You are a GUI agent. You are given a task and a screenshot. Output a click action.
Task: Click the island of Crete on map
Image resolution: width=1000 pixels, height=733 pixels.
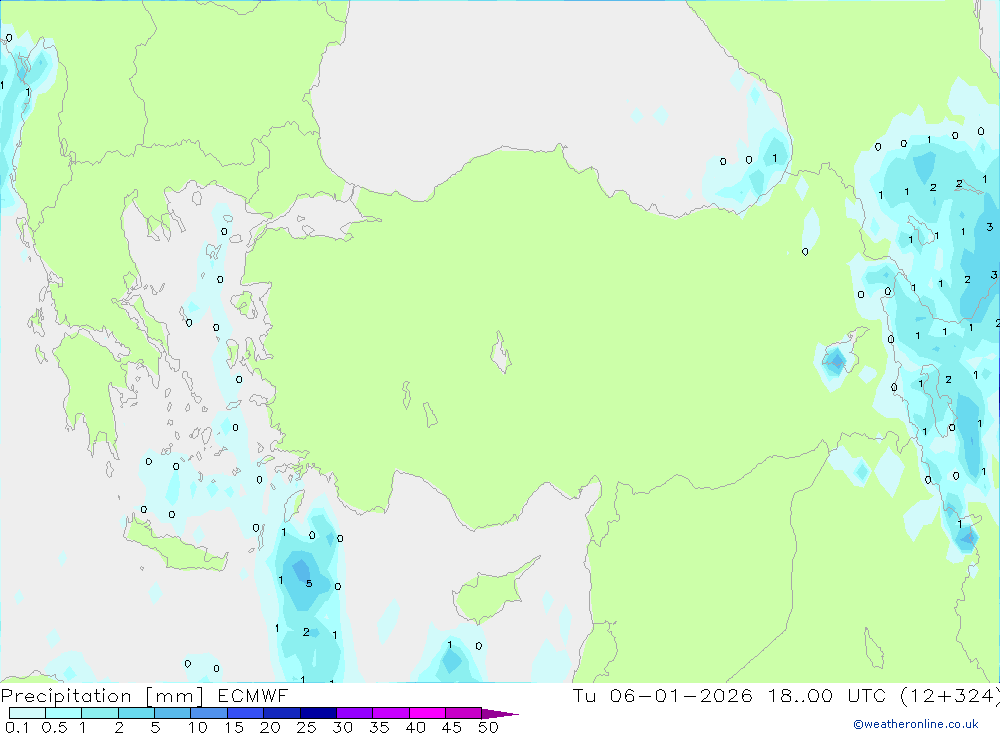[175, 544]
